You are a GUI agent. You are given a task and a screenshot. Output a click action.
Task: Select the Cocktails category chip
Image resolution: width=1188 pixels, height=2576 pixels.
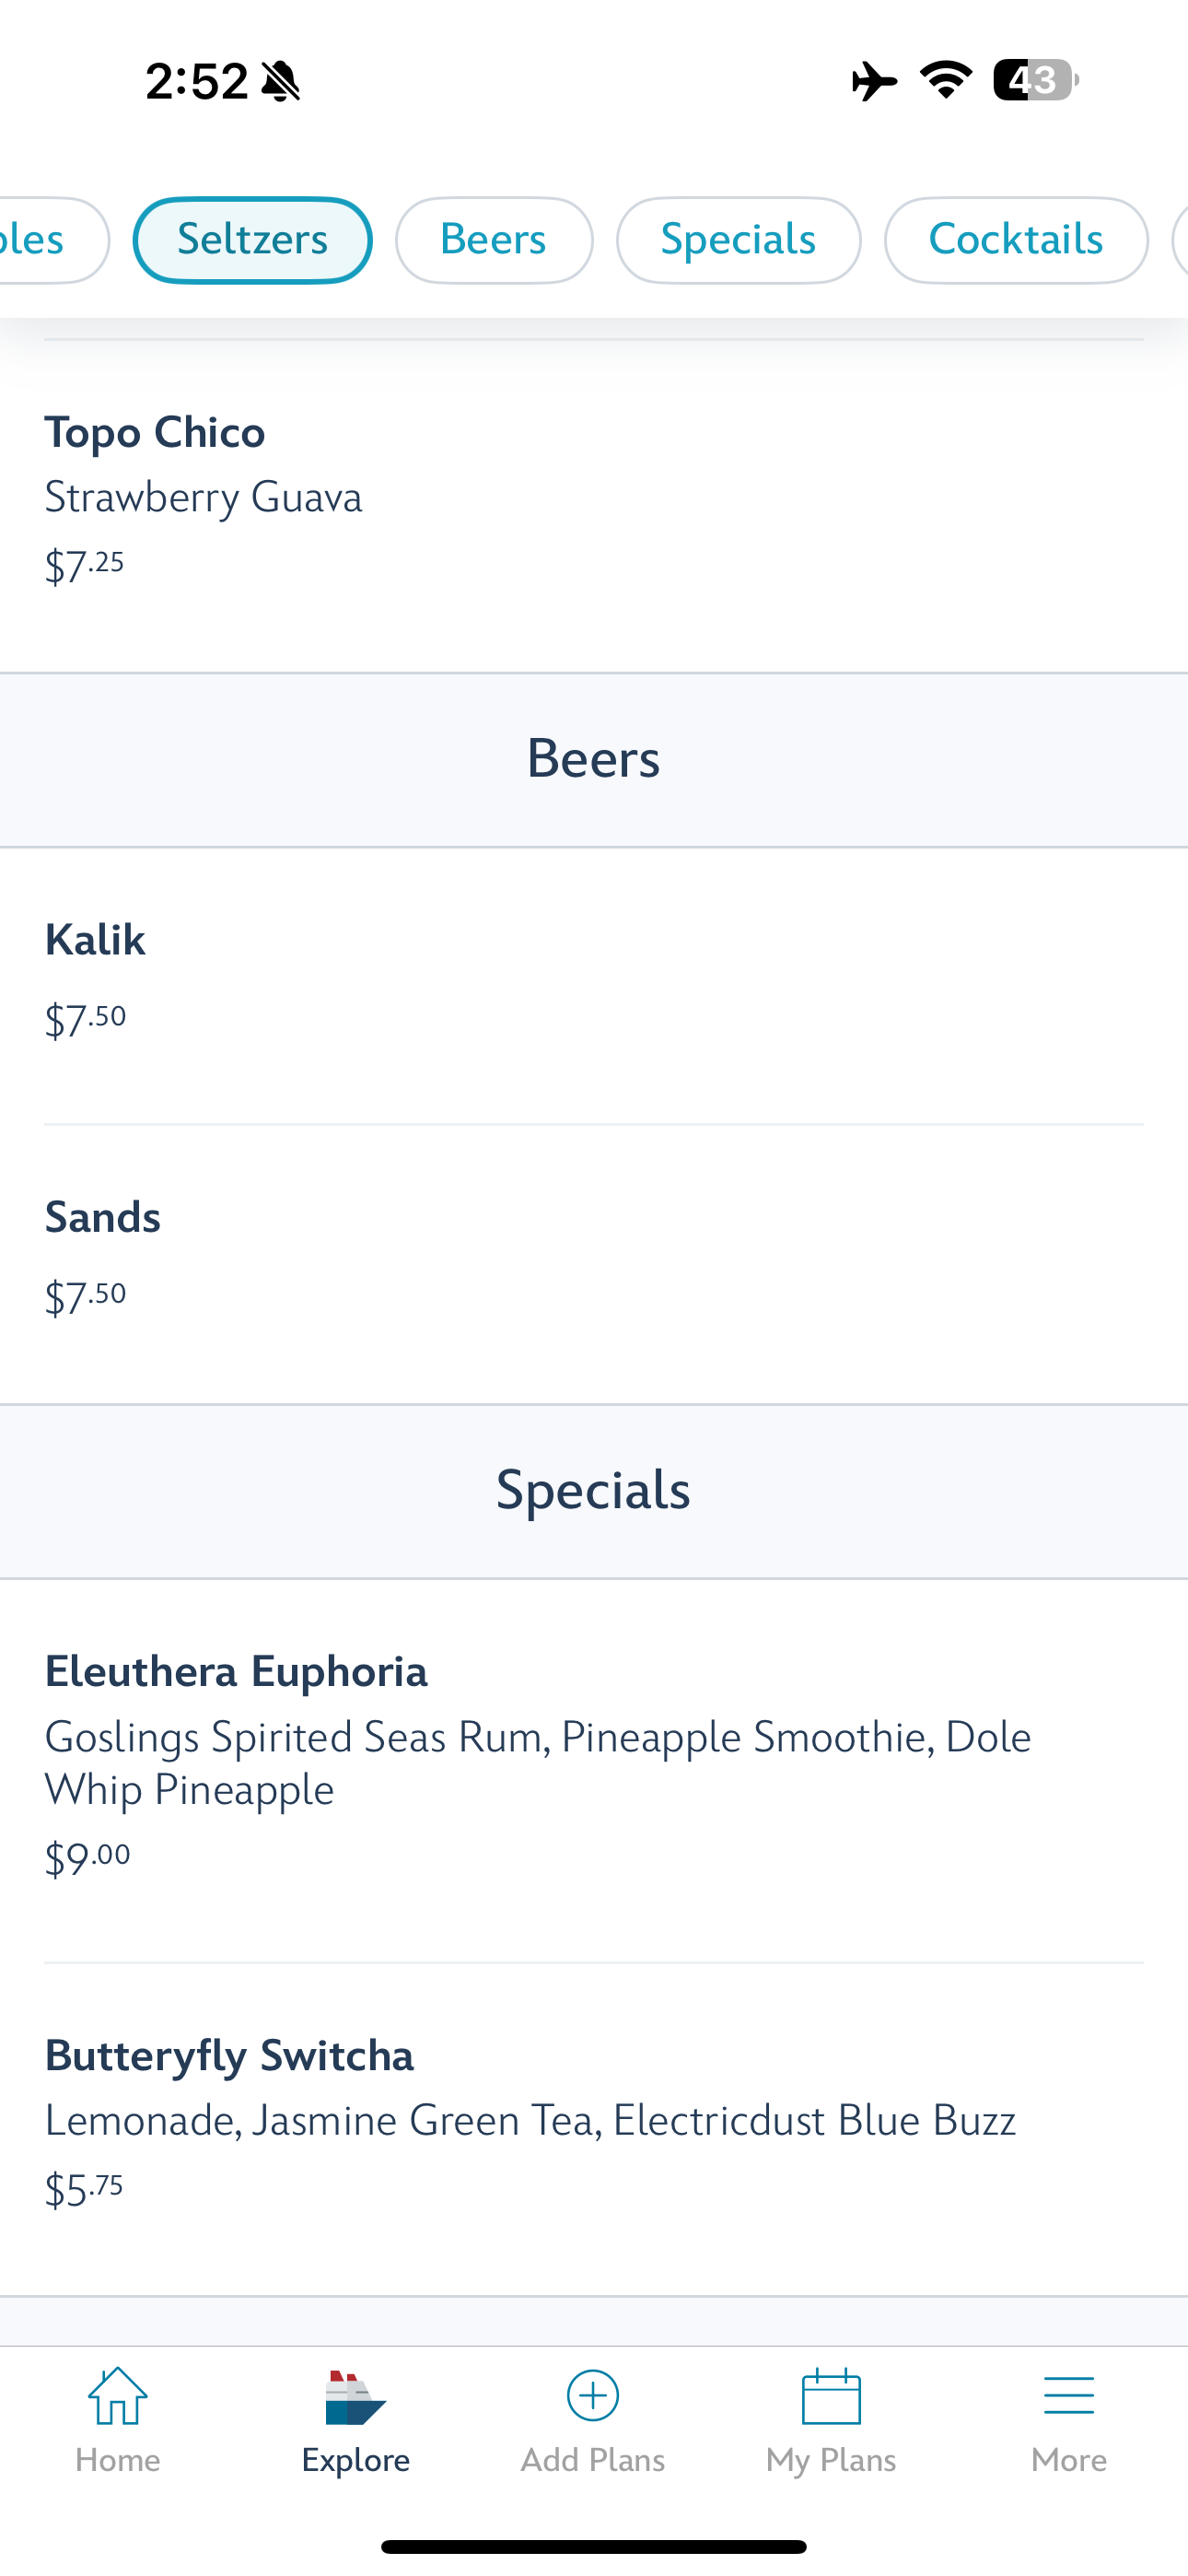click(x=1016, y=240)
